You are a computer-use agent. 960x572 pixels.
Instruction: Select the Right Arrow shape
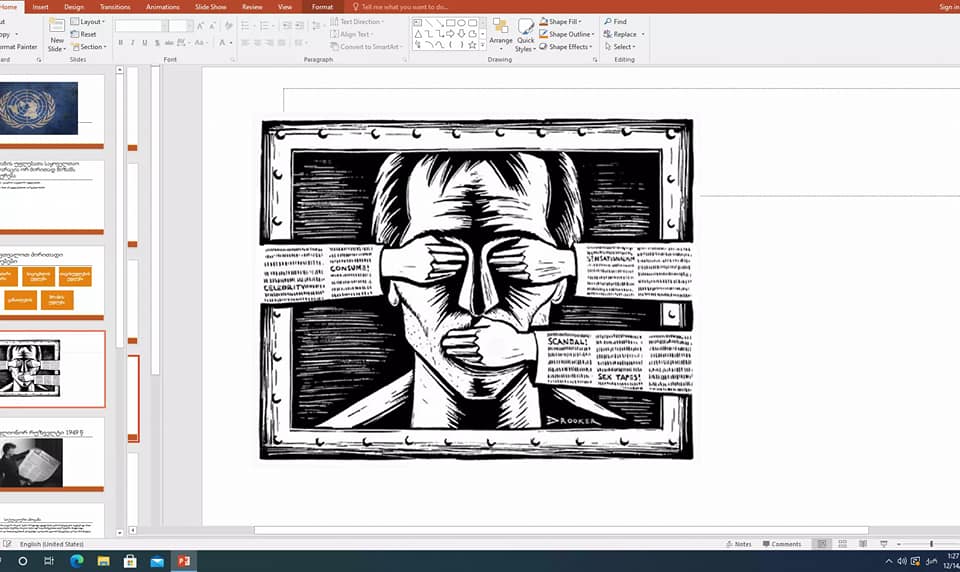tap(451, 34)
